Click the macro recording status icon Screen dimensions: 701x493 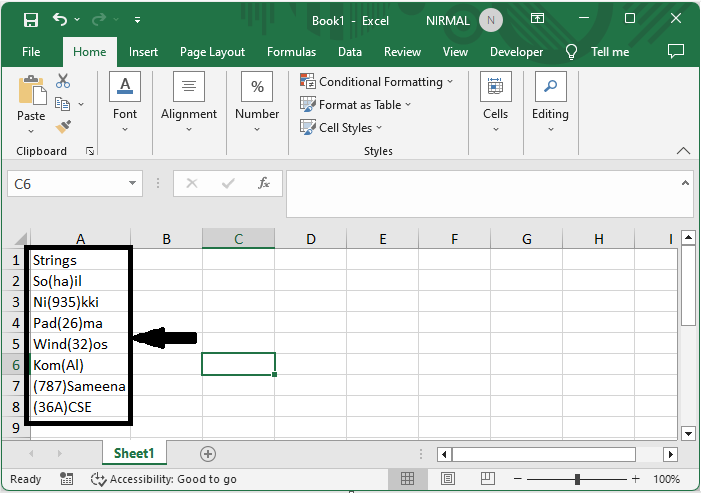click(66, 479)
